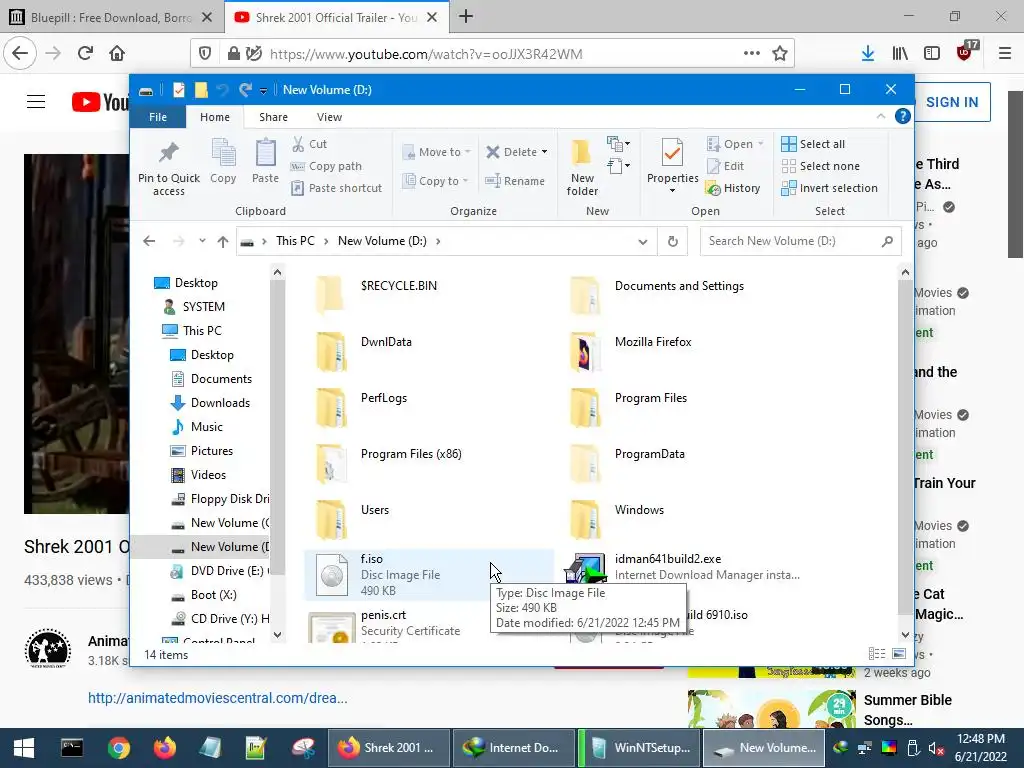Image resolution: width=1024 pixels, height=768 pixels.
Task: Click Paste shortcut in ribbon
Action: [x=336, y=188]
